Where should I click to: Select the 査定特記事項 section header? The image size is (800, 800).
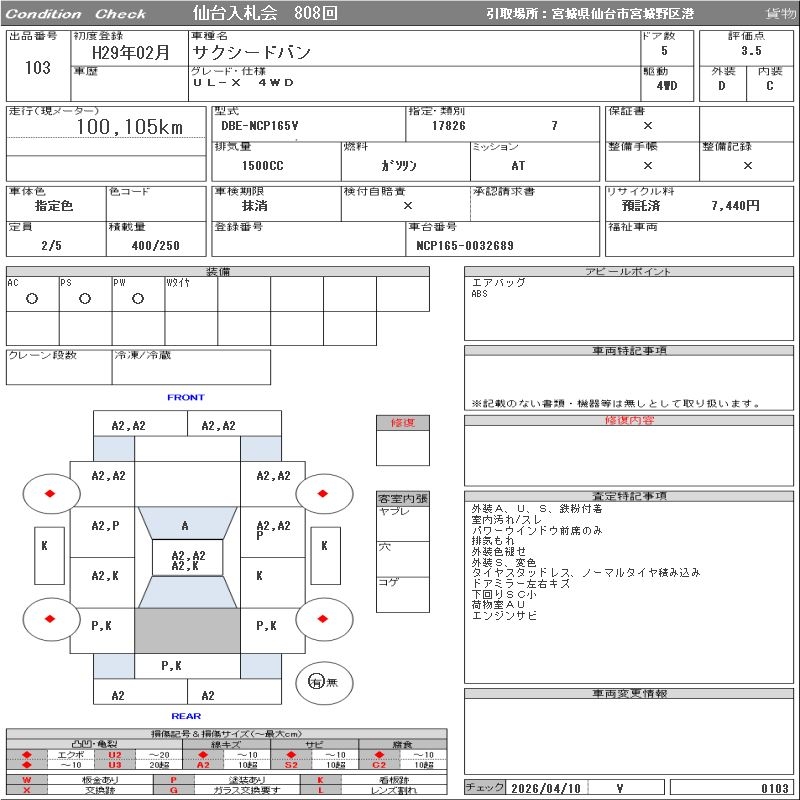point(630,496)
